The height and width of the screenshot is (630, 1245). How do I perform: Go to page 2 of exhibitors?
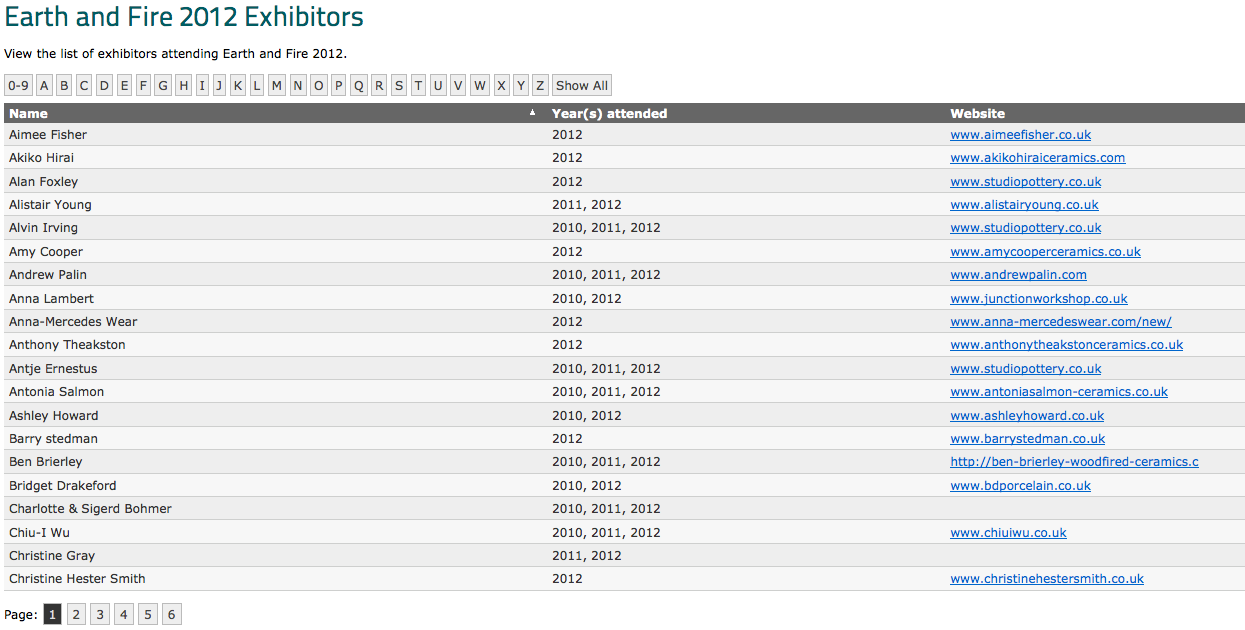click(76, 614)
